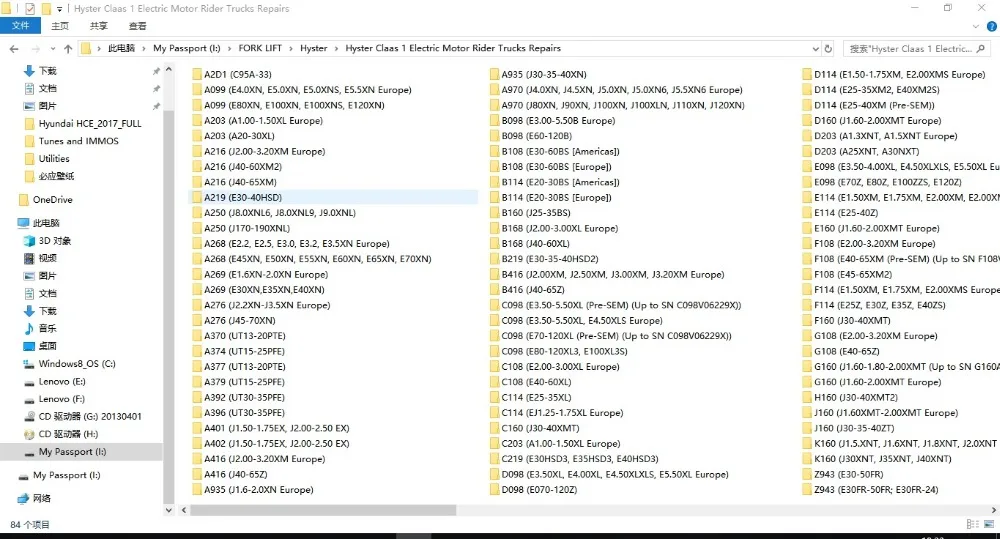Click the horizontal scrollbar thumb

pyautogui.click(x=323, y=510)
